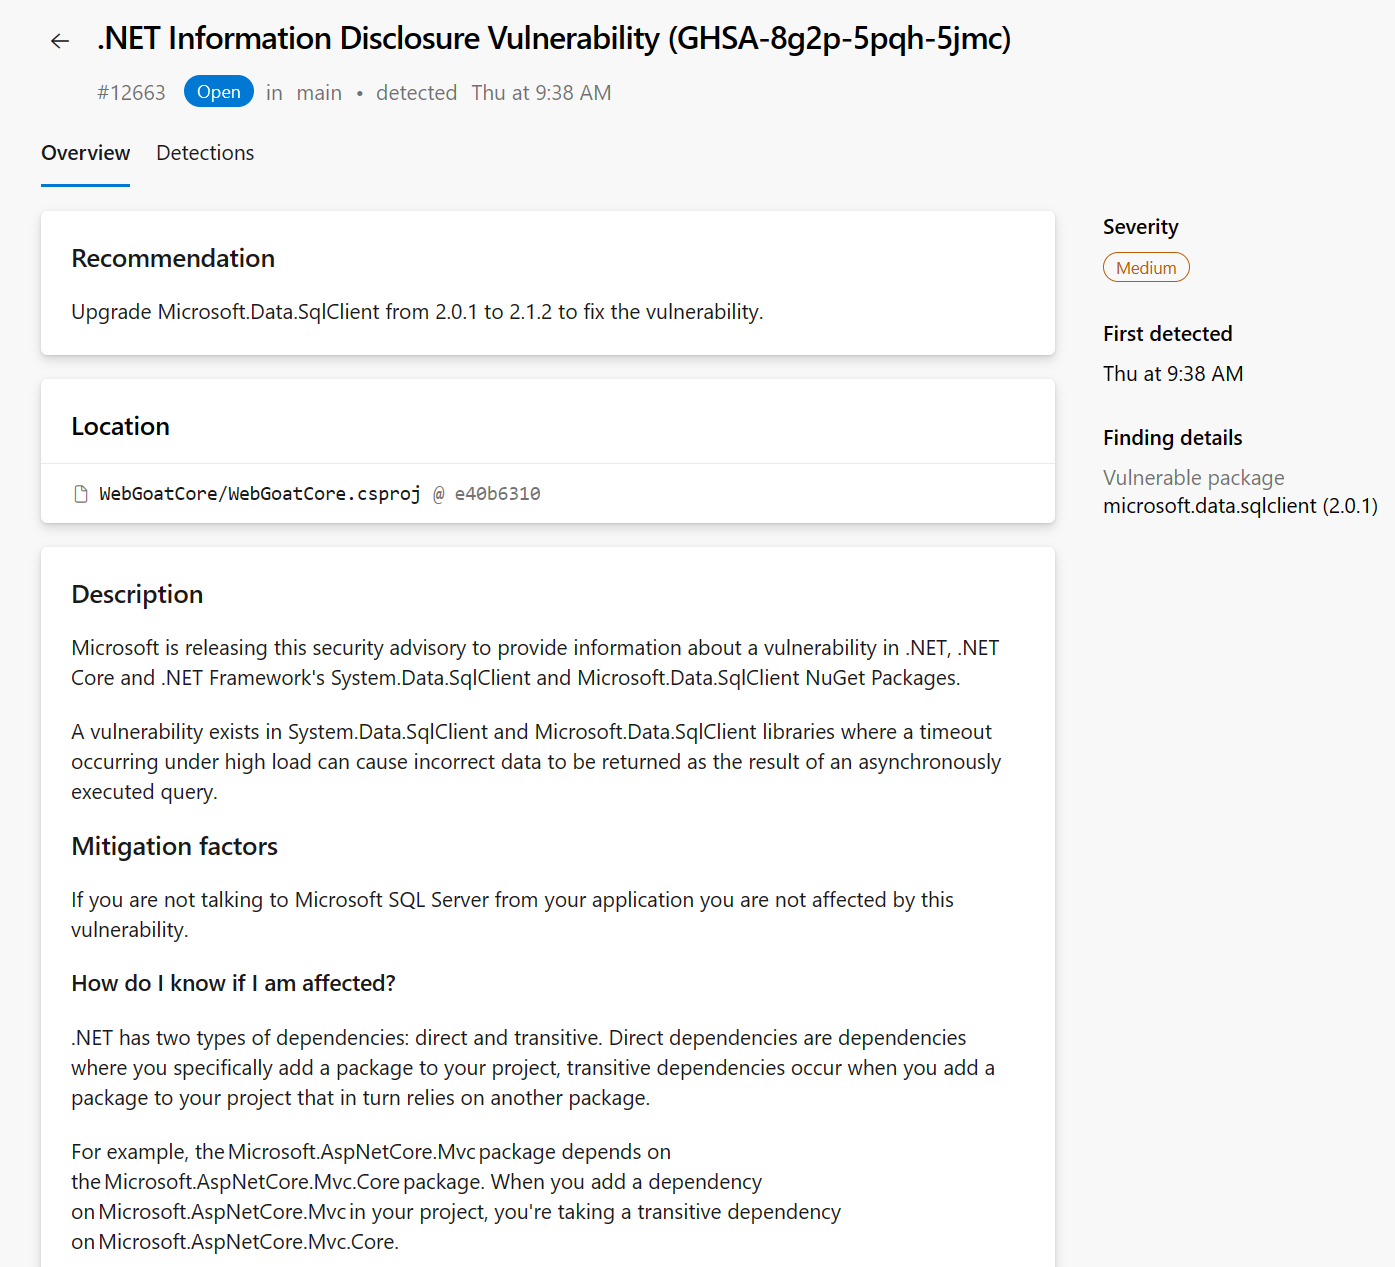Open the WebGoatCore/WebGoatCore.csproj file link
Screen dimensions: 1395x1267
pos(260,494)
